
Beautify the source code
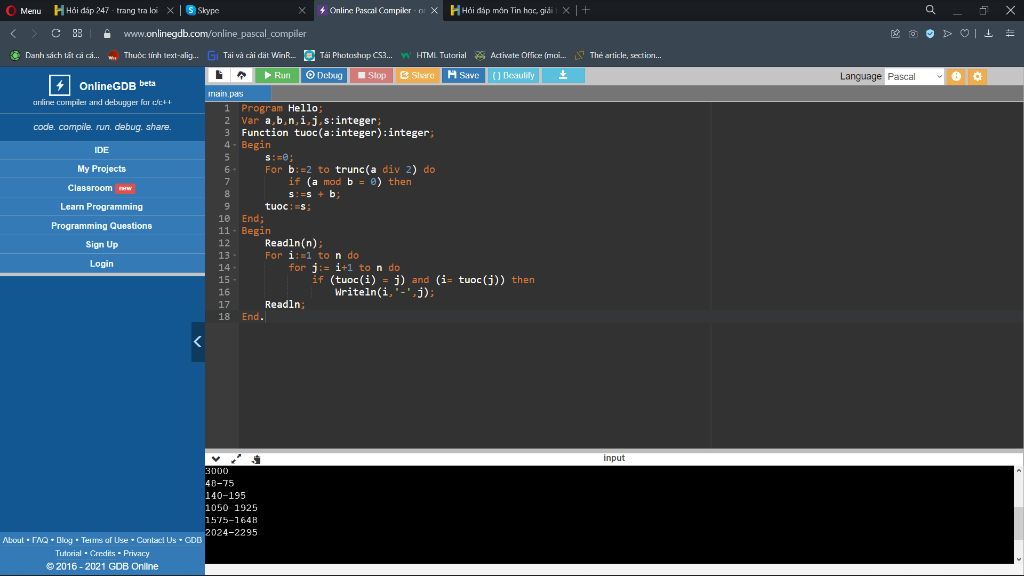click(x=513, y=75)
